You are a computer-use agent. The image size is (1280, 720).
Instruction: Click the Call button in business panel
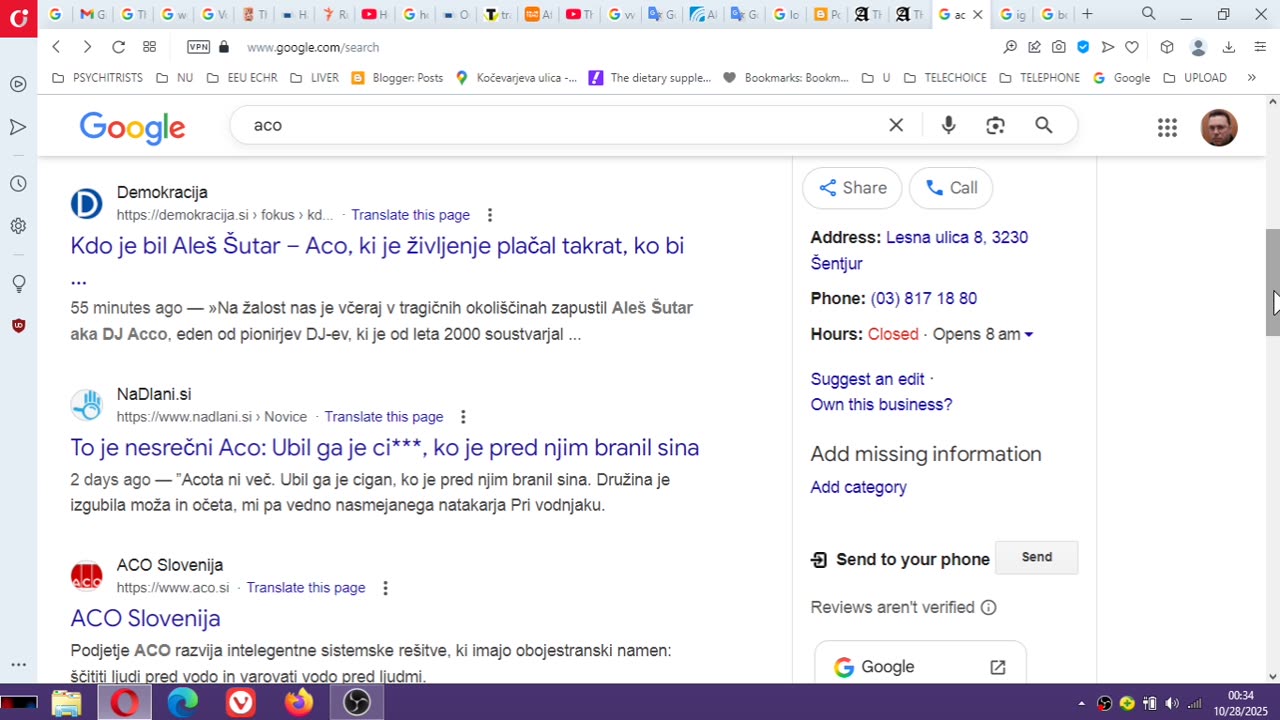[x=951, y=188]
